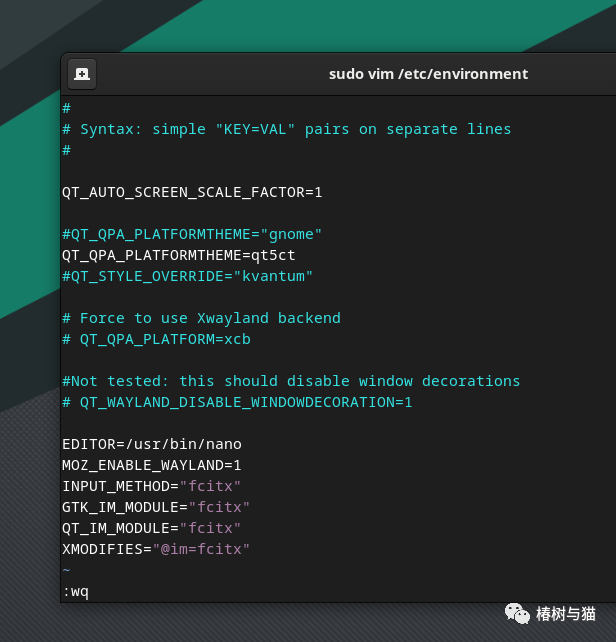Screen dimensions: 616x642
Task: Open a new terminal tab with the icon
Action: click(82, 74)
